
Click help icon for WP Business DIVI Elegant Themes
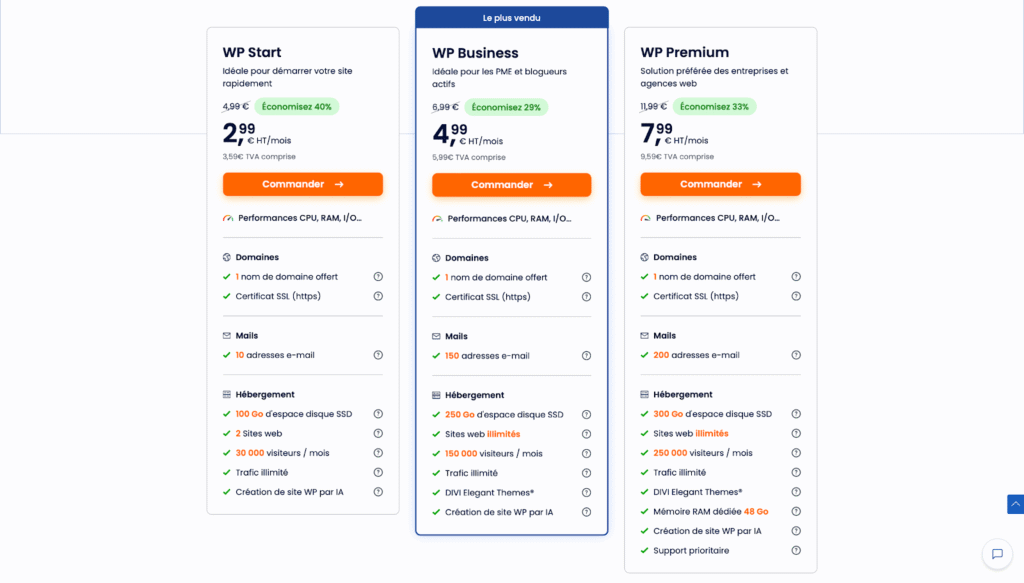(587, 493)
